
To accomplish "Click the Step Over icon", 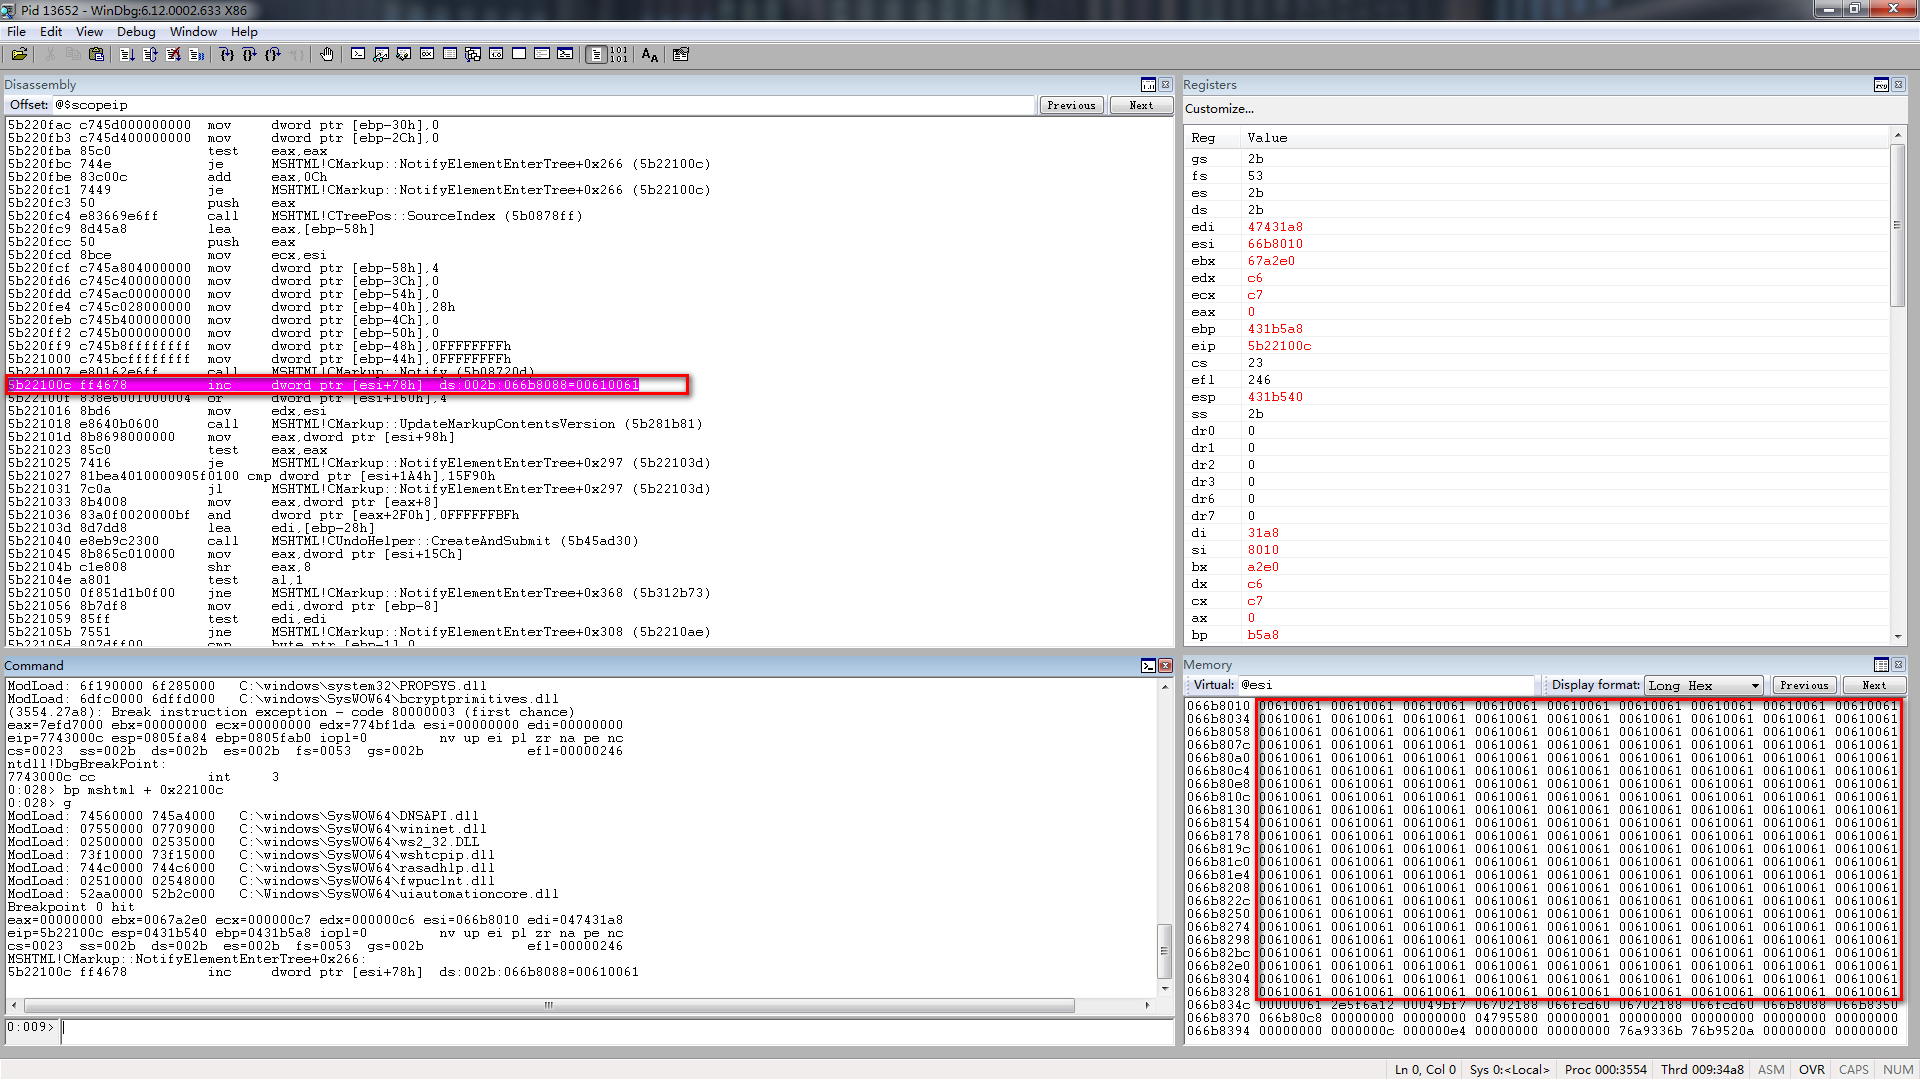I will click(x=250, y=55).
